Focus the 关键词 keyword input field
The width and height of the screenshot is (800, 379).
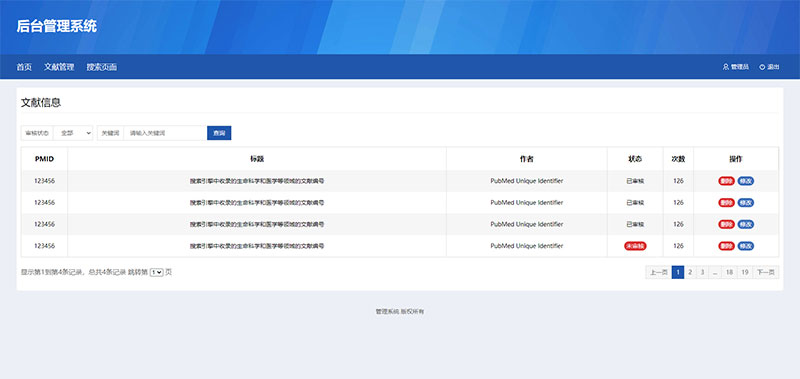165,133
